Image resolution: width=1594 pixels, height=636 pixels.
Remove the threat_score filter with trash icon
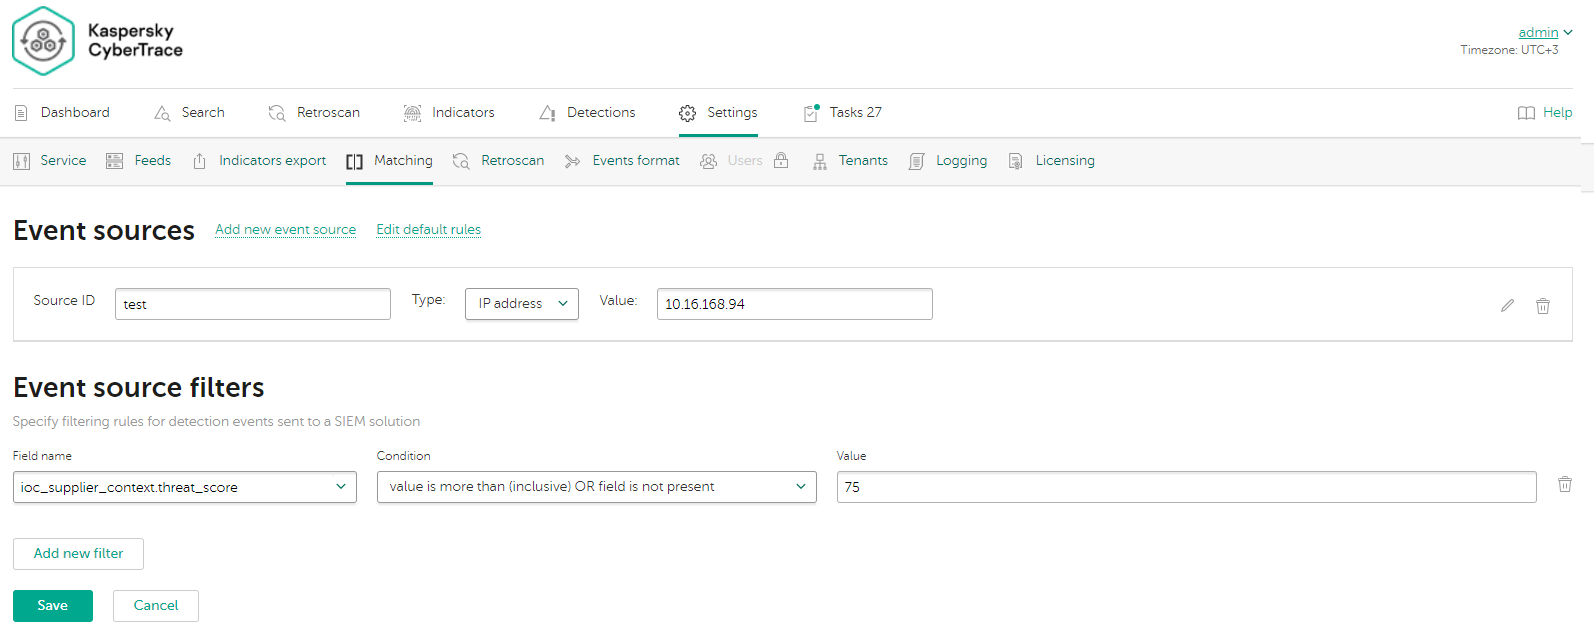(1564, 485)
